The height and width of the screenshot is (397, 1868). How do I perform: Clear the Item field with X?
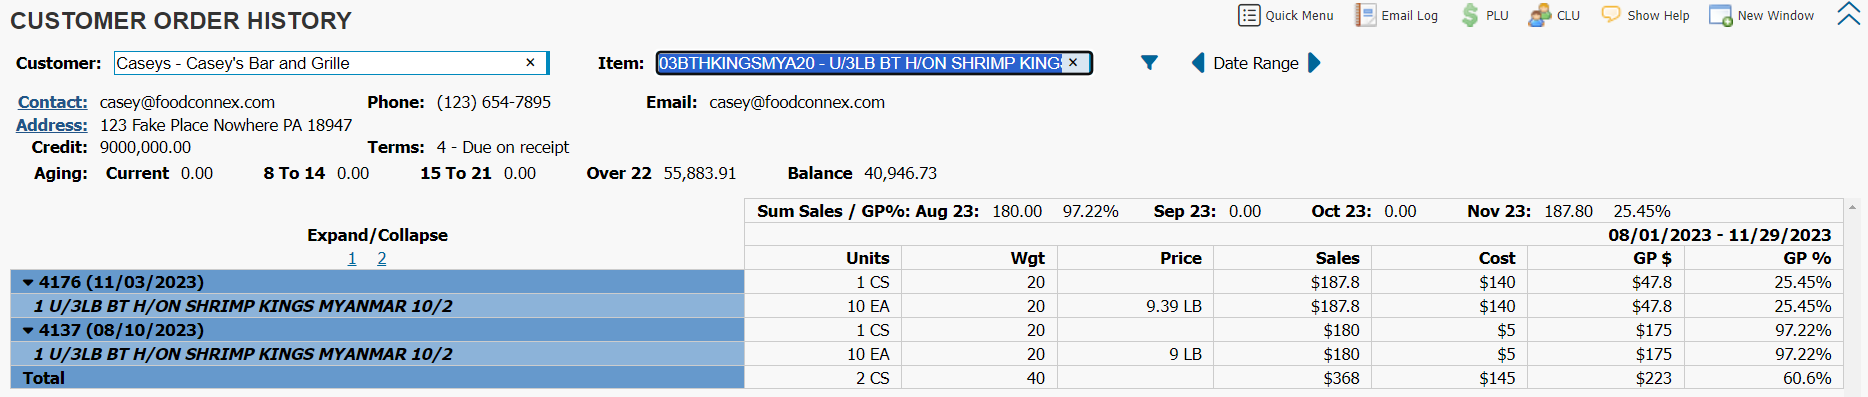[x=1073, y=63]
